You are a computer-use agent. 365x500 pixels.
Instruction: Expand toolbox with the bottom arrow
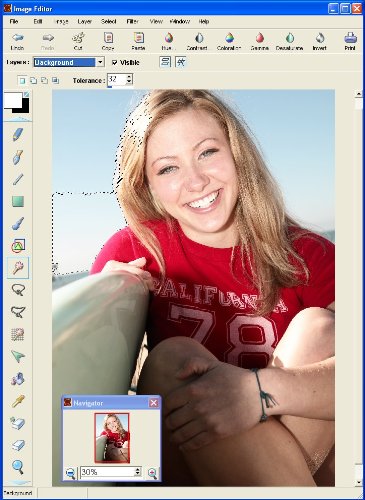click(x=17, y=482)
